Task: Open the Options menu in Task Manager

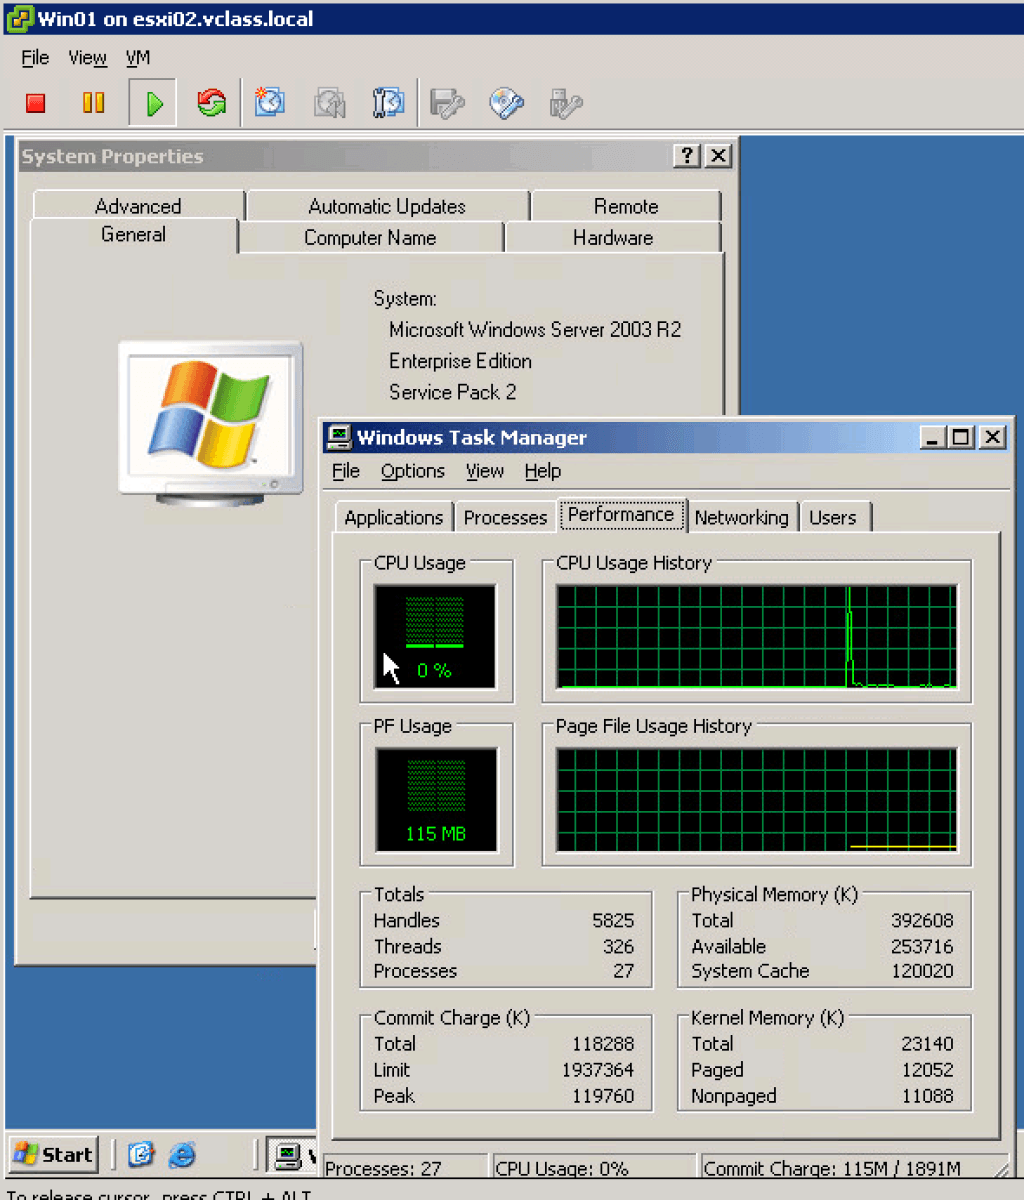Action: point(413,471)
